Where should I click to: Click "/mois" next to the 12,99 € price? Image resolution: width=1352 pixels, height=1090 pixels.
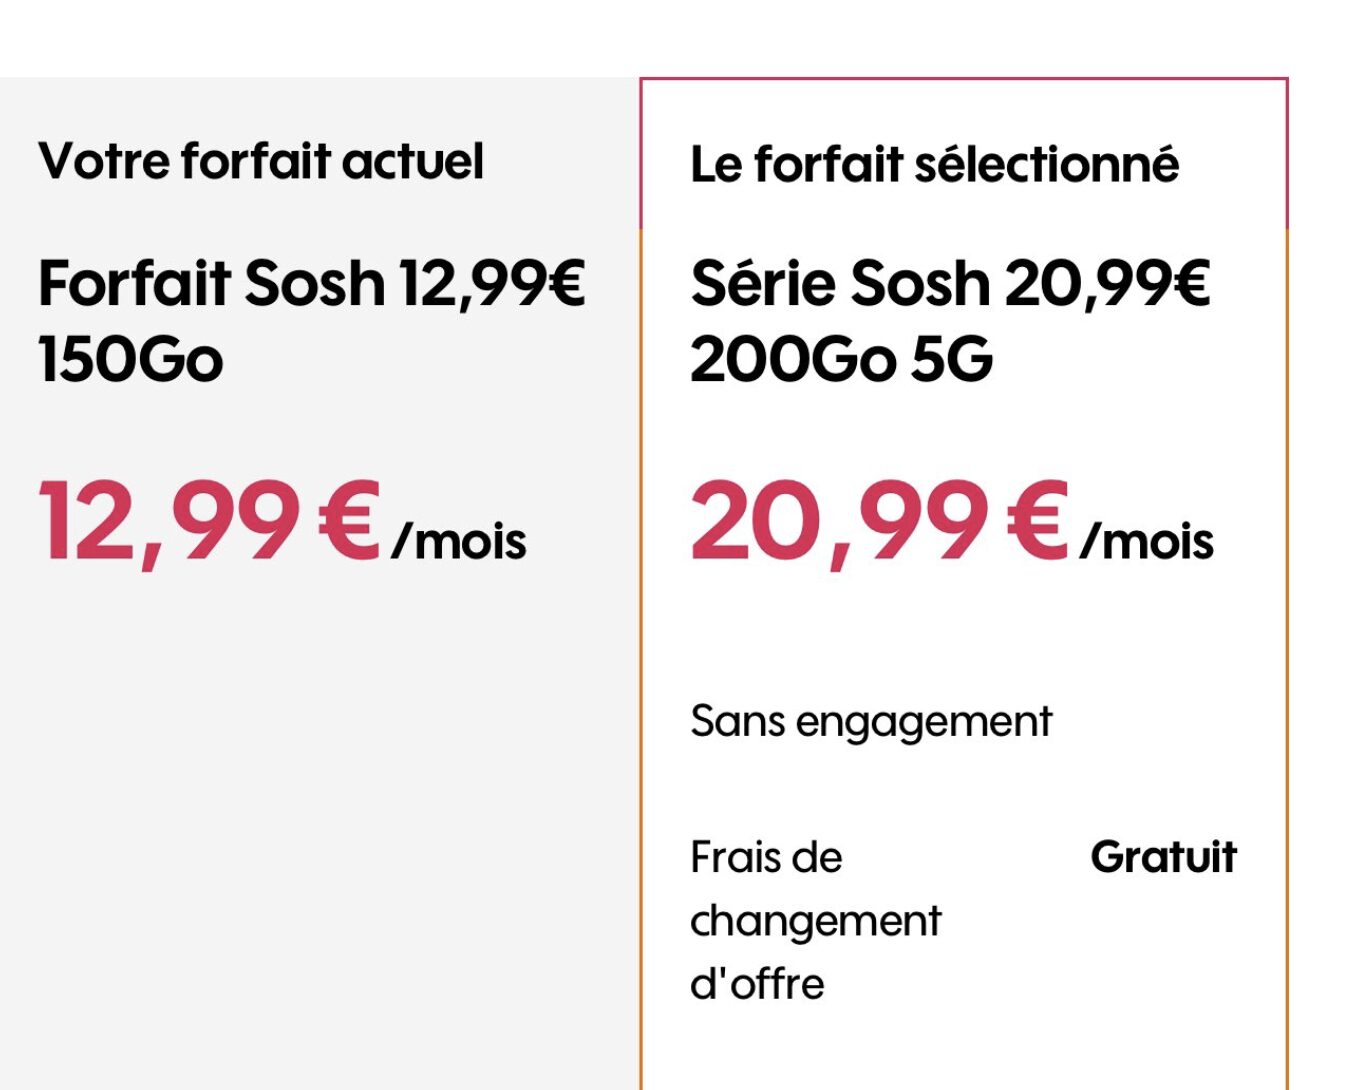click(x=459, y=541)
